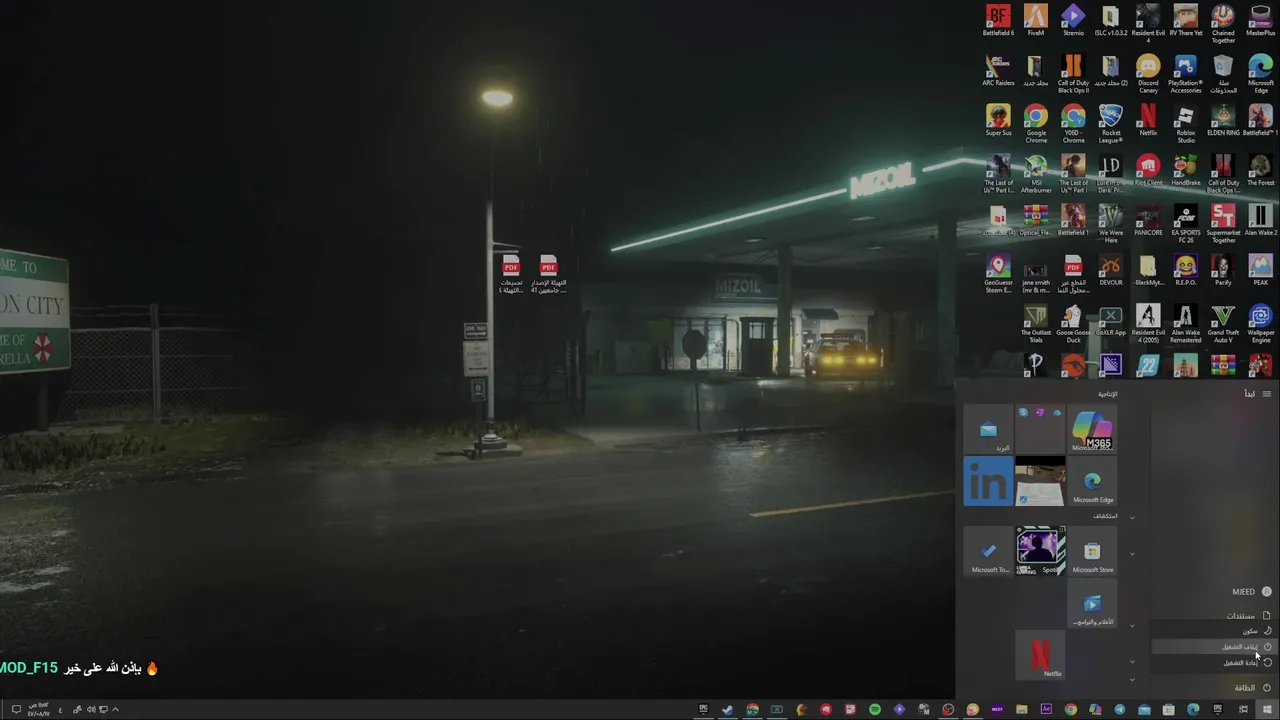Open the PEAK desktop shortcut
This screenshot has width=1280, height=720.
click(1260, 270)
